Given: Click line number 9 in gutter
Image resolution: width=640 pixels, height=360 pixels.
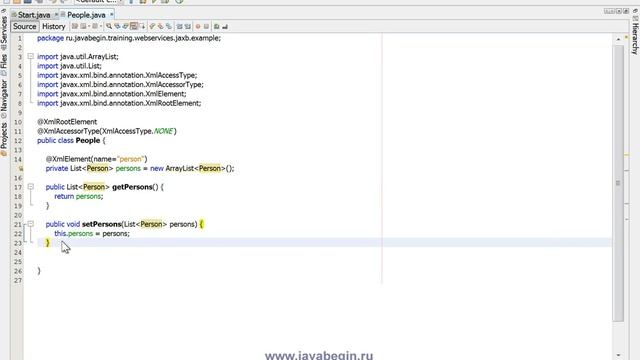Looking at the screenshot, I should [x=20, y=113].
